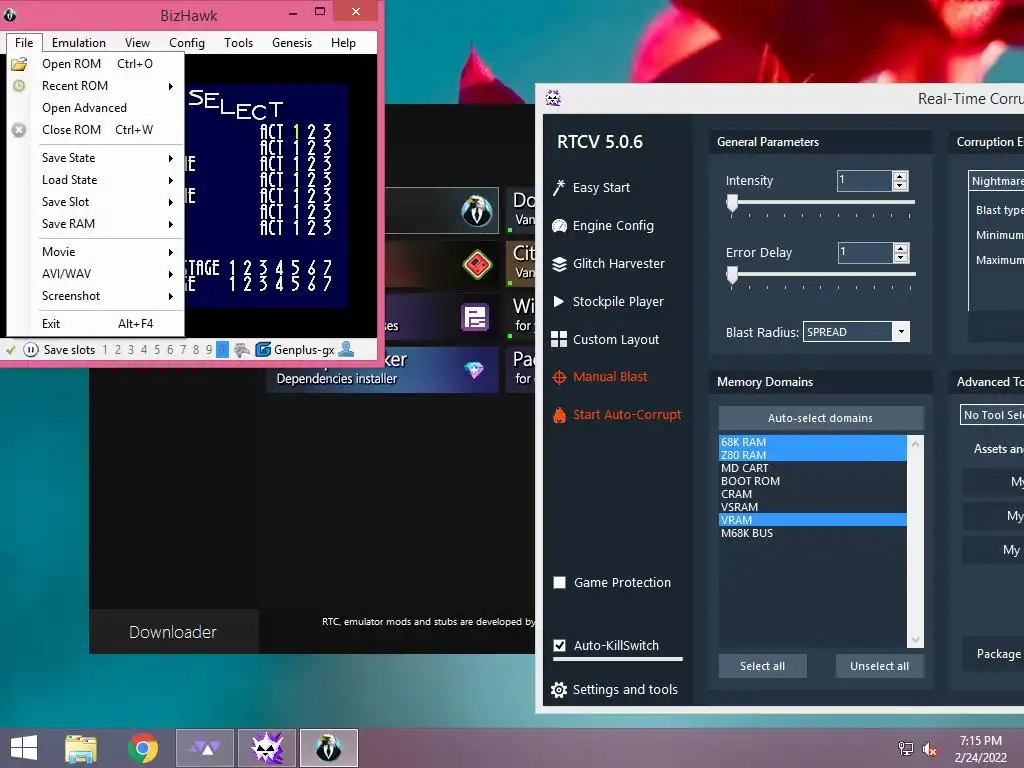Click the red game console launcher icon
Screen dimensions: 1024x768
(x=477, y=264)
